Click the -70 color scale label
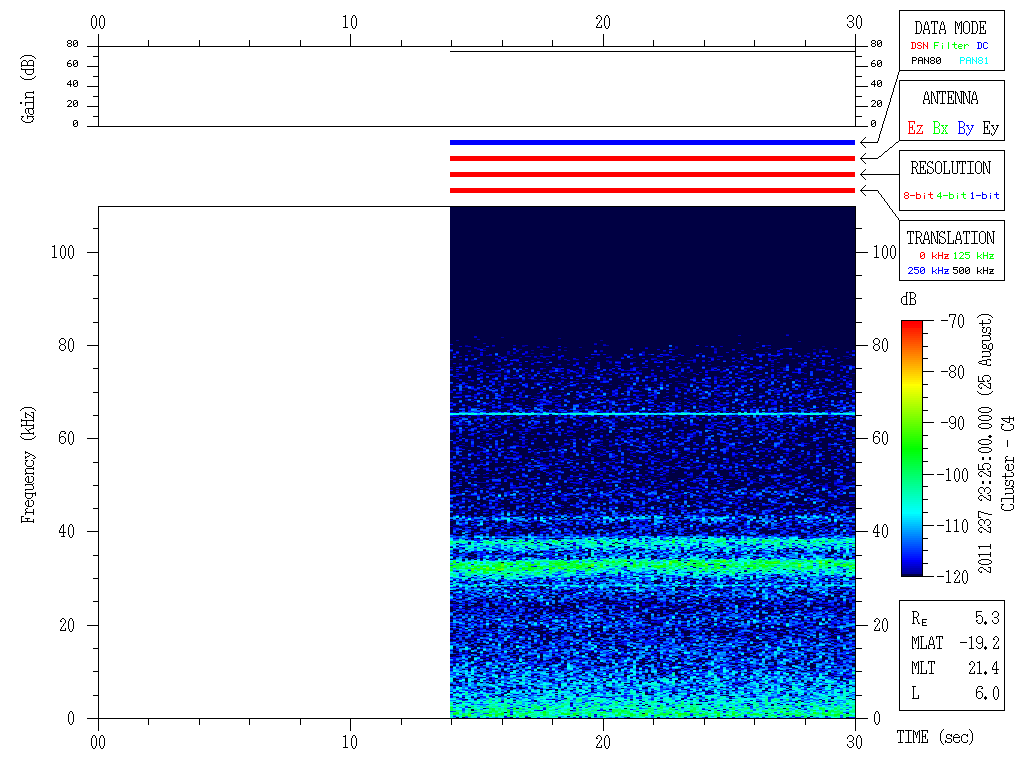Viewport: 1024px width, 768px height. (953, 321)
